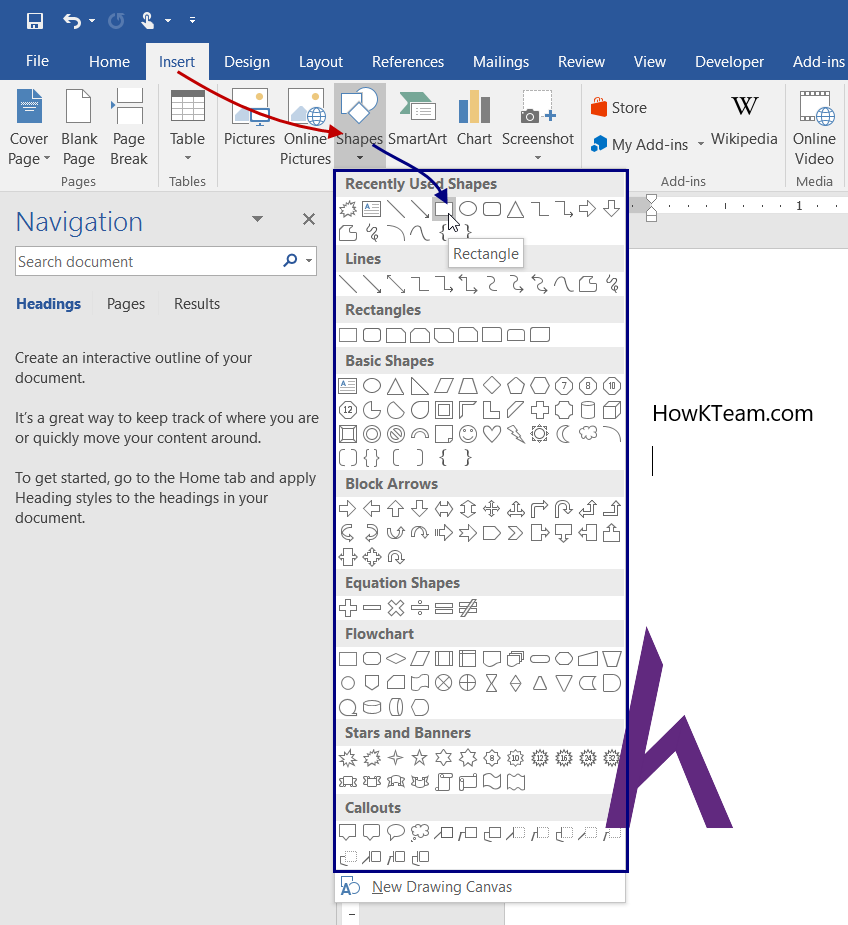848x925 pixels.
Task: Open the Developer tab
Action: (729, 62)
